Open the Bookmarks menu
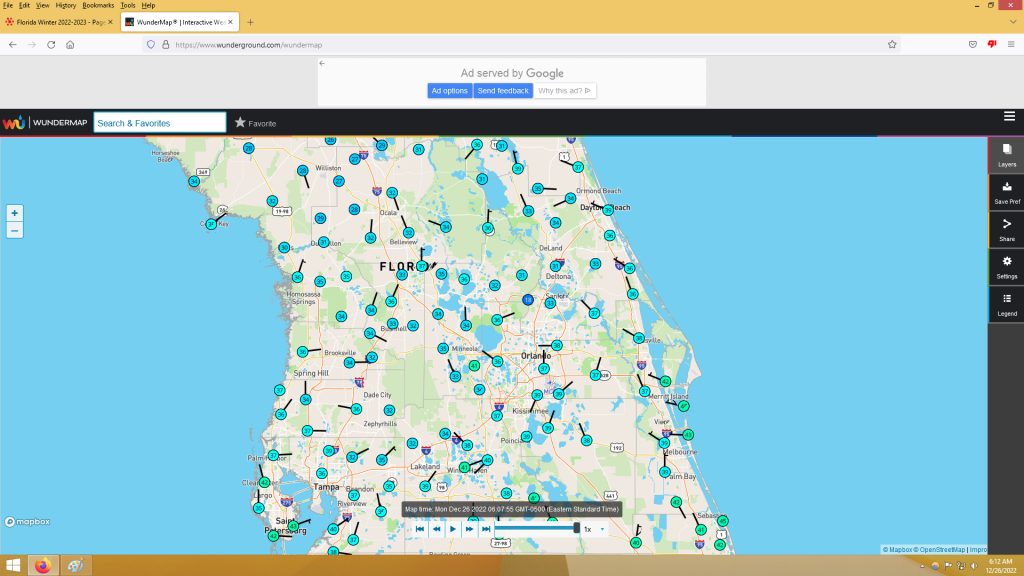Screen dimensions: 1024x576 coord(98,5)
